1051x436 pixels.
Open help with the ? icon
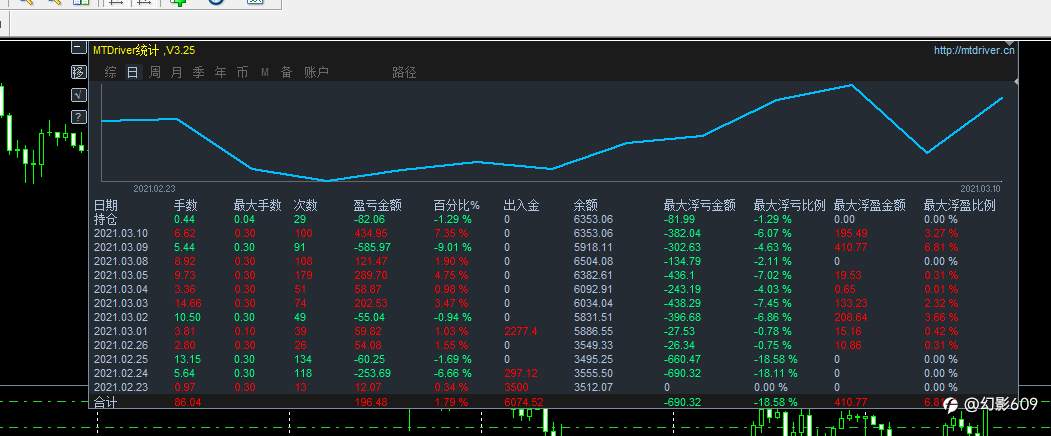(x=78, y=117)
